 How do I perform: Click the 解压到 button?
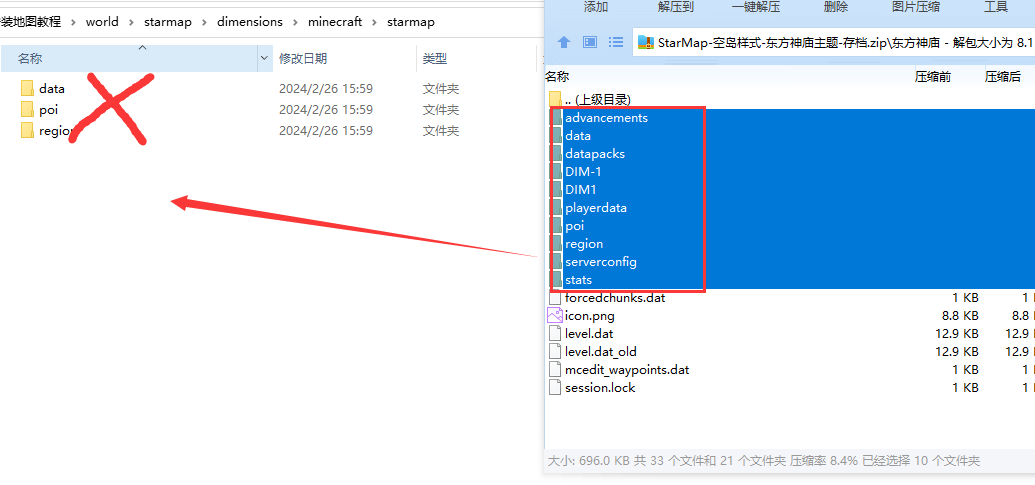675,7
